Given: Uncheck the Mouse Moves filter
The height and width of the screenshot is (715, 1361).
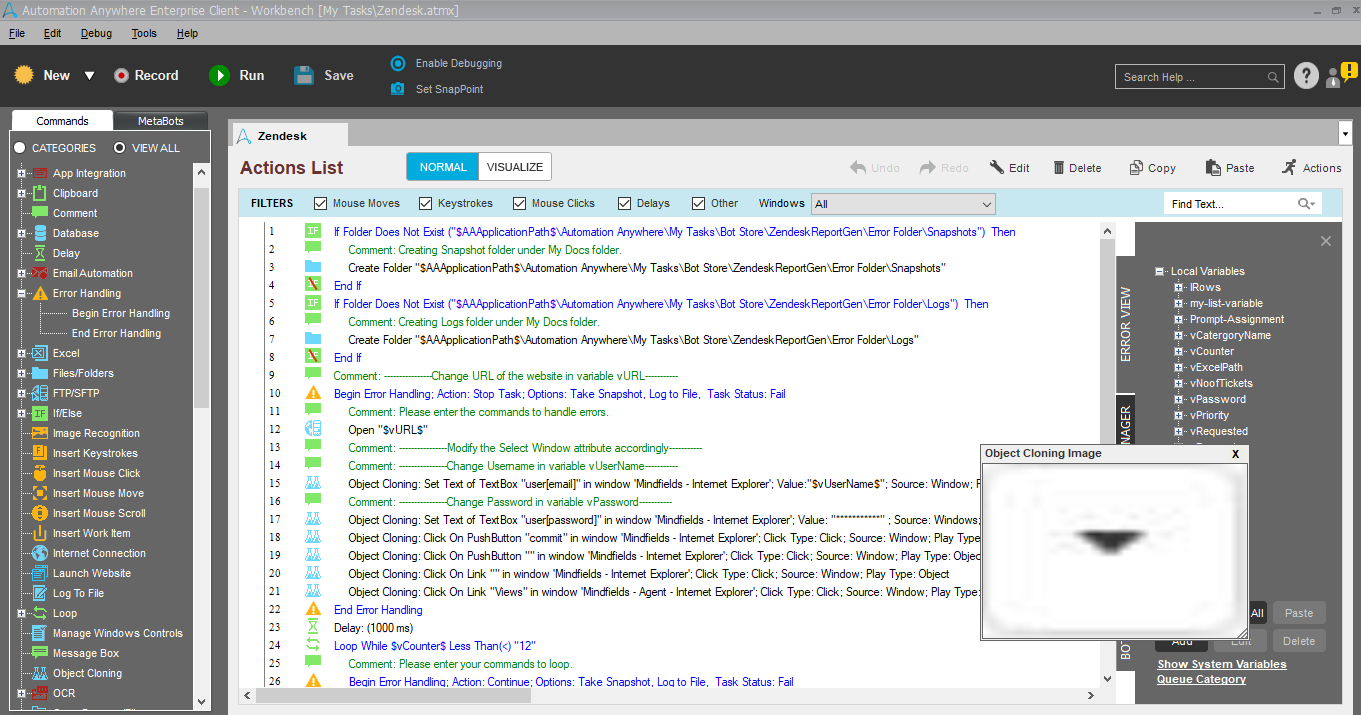Looking at the screenshot, I should pos(321,203).
